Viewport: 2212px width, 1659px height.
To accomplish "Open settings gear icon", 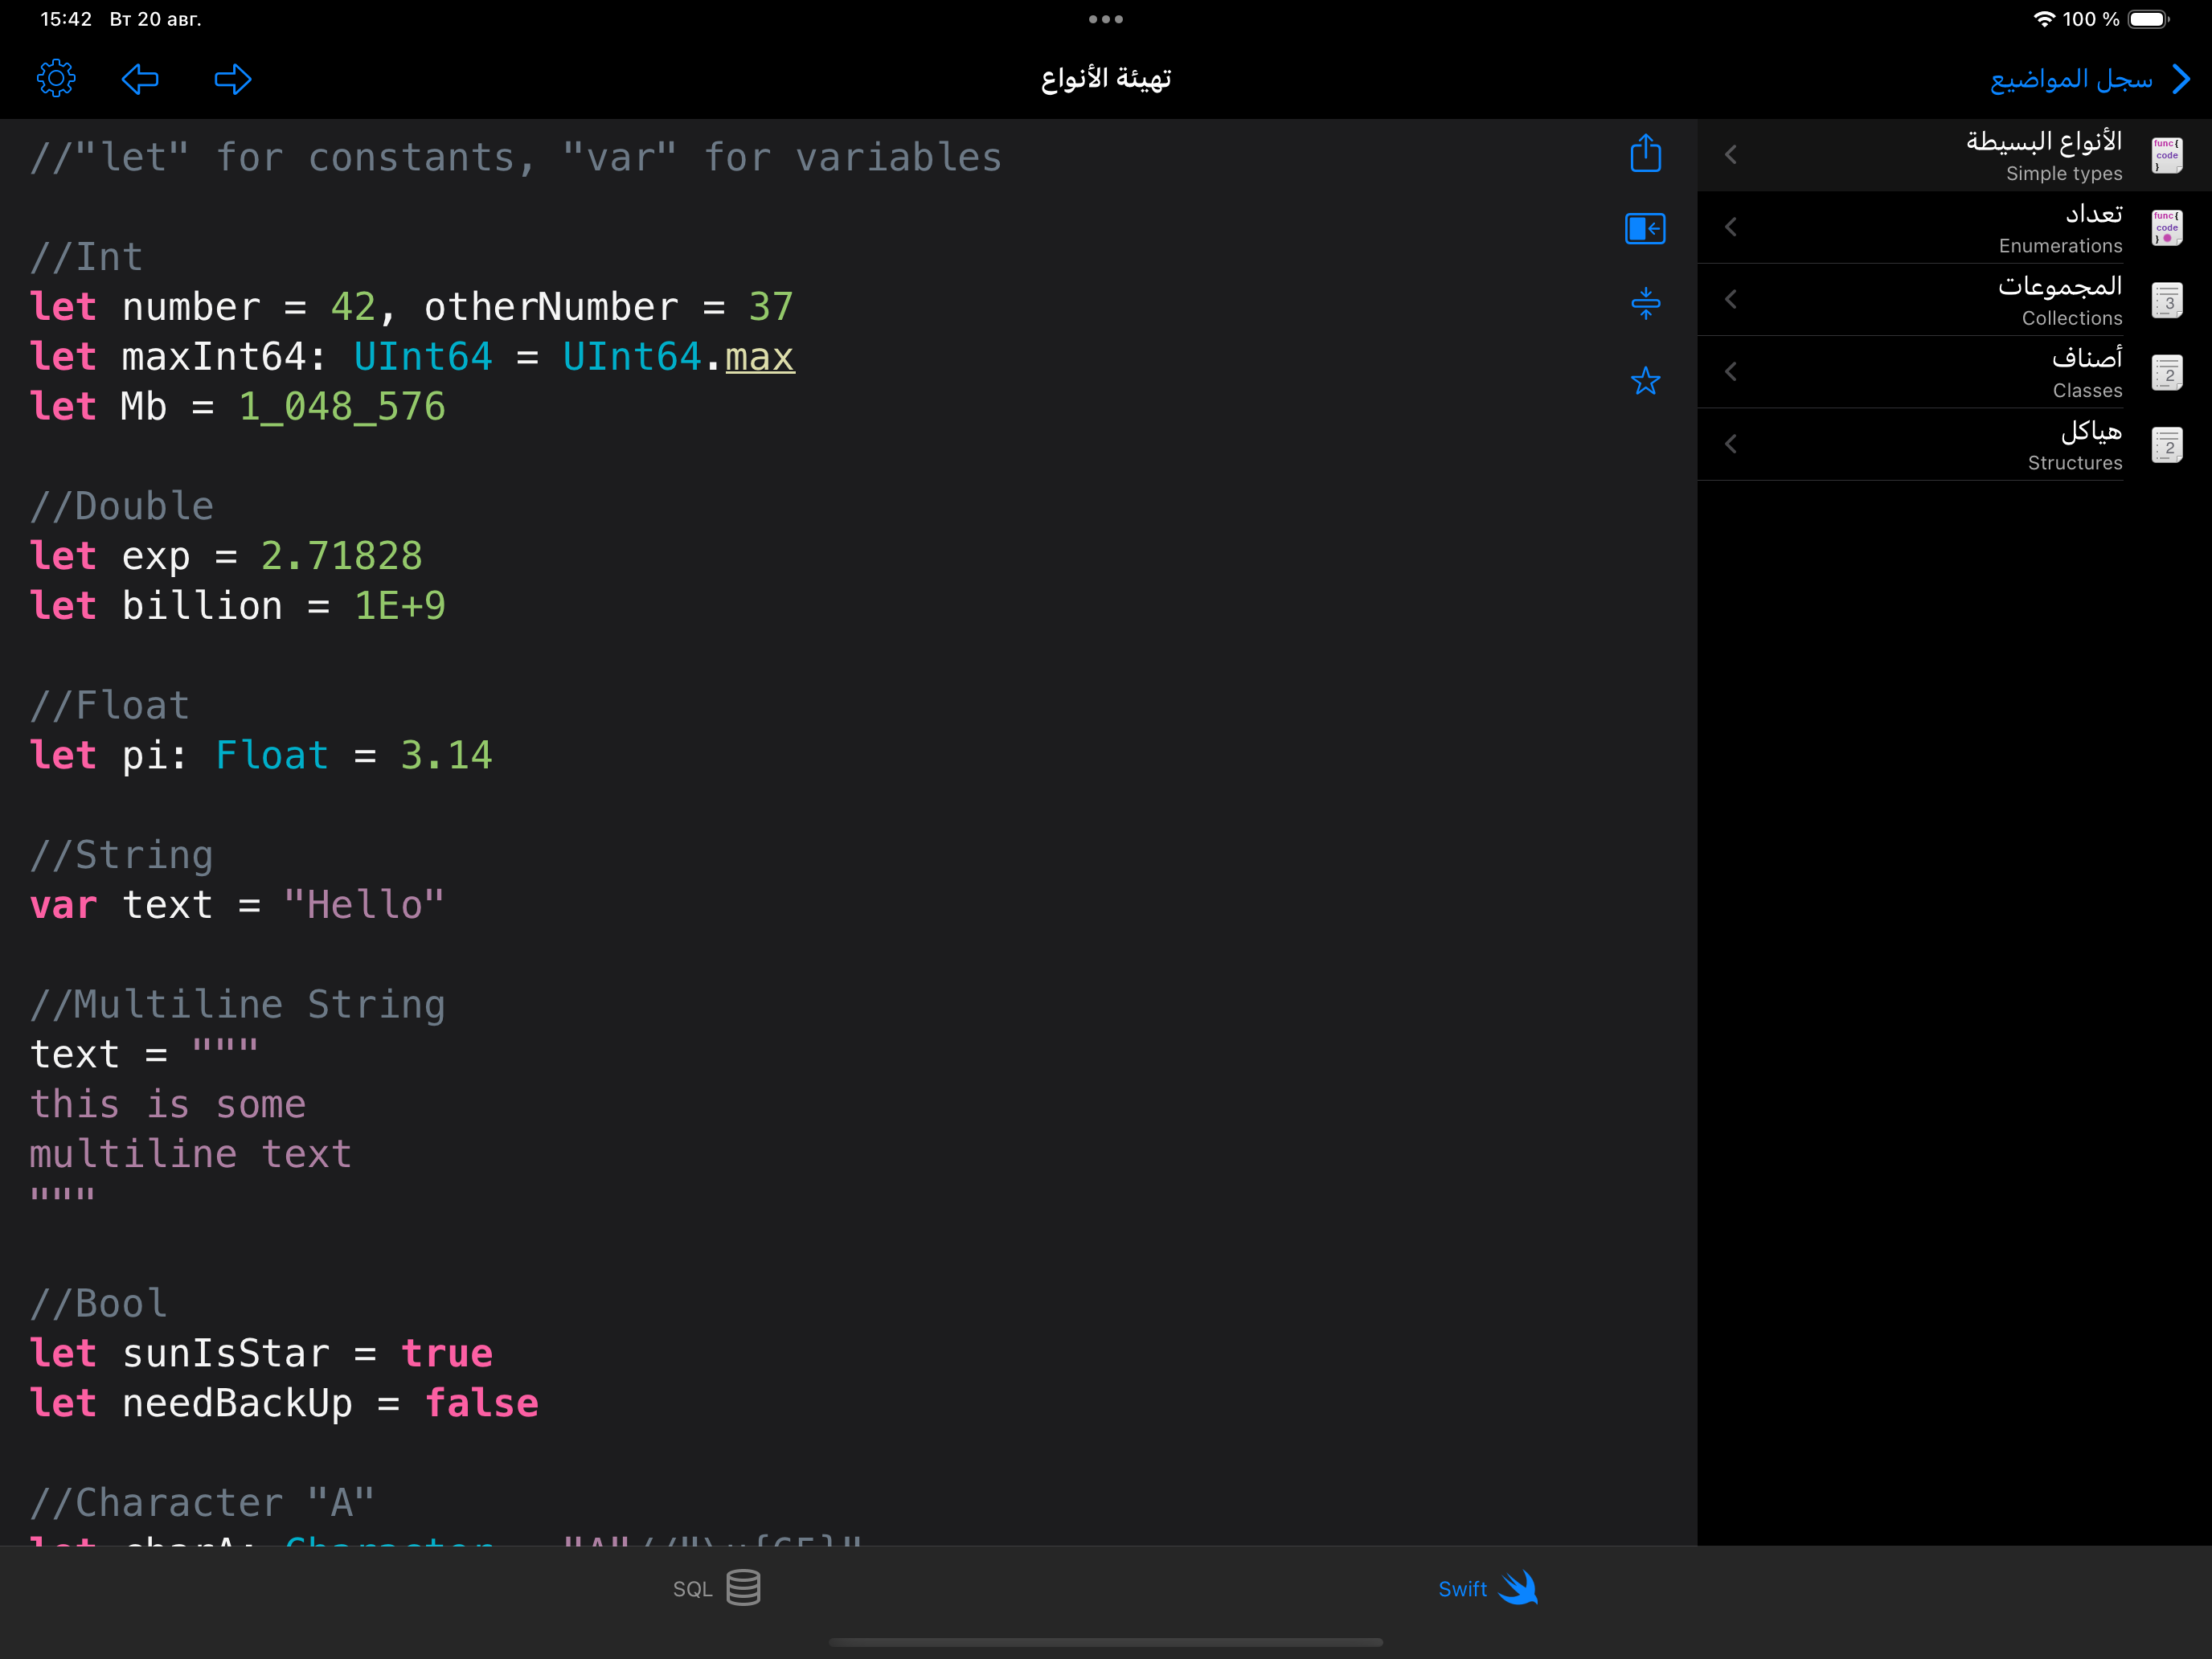I will pos(56,78).
